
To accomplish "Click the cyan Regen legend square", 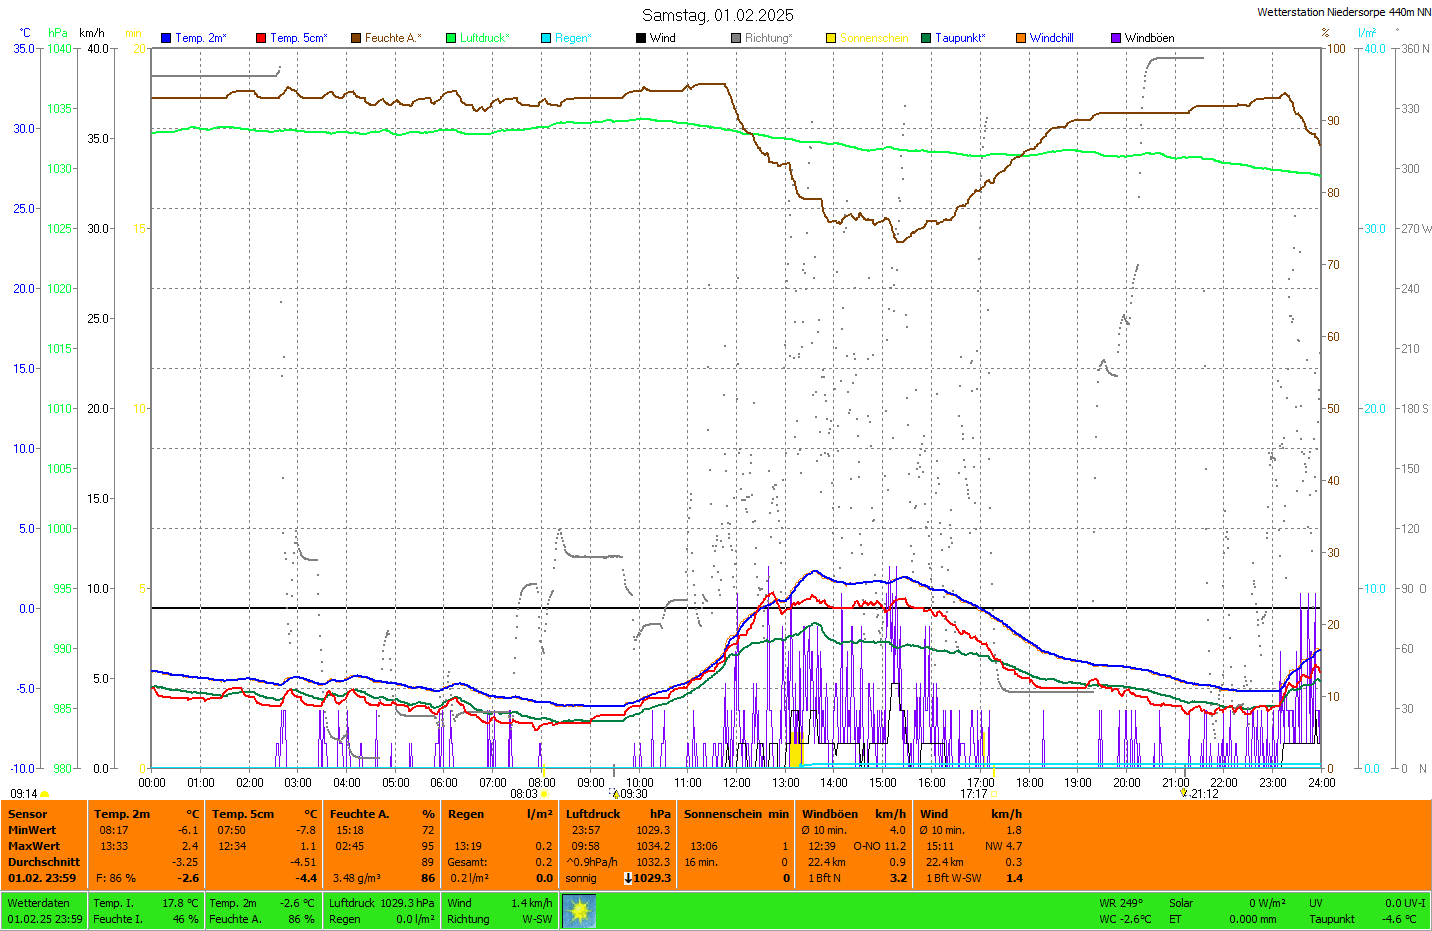I will click(x=546, y=38).
